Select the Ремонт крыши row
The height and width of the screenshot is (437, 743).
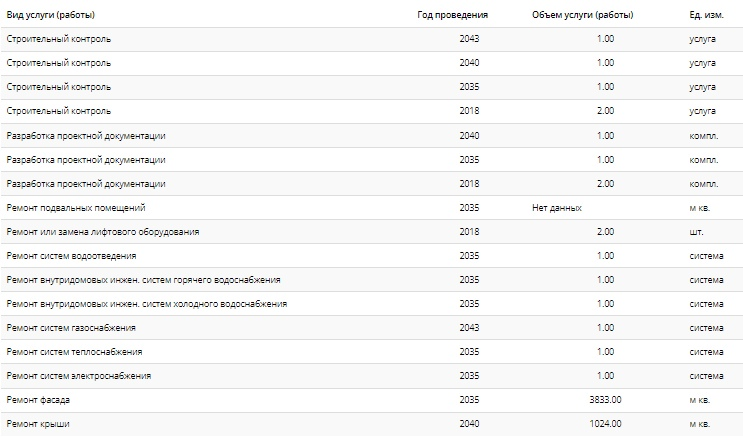tap(372, 424)
